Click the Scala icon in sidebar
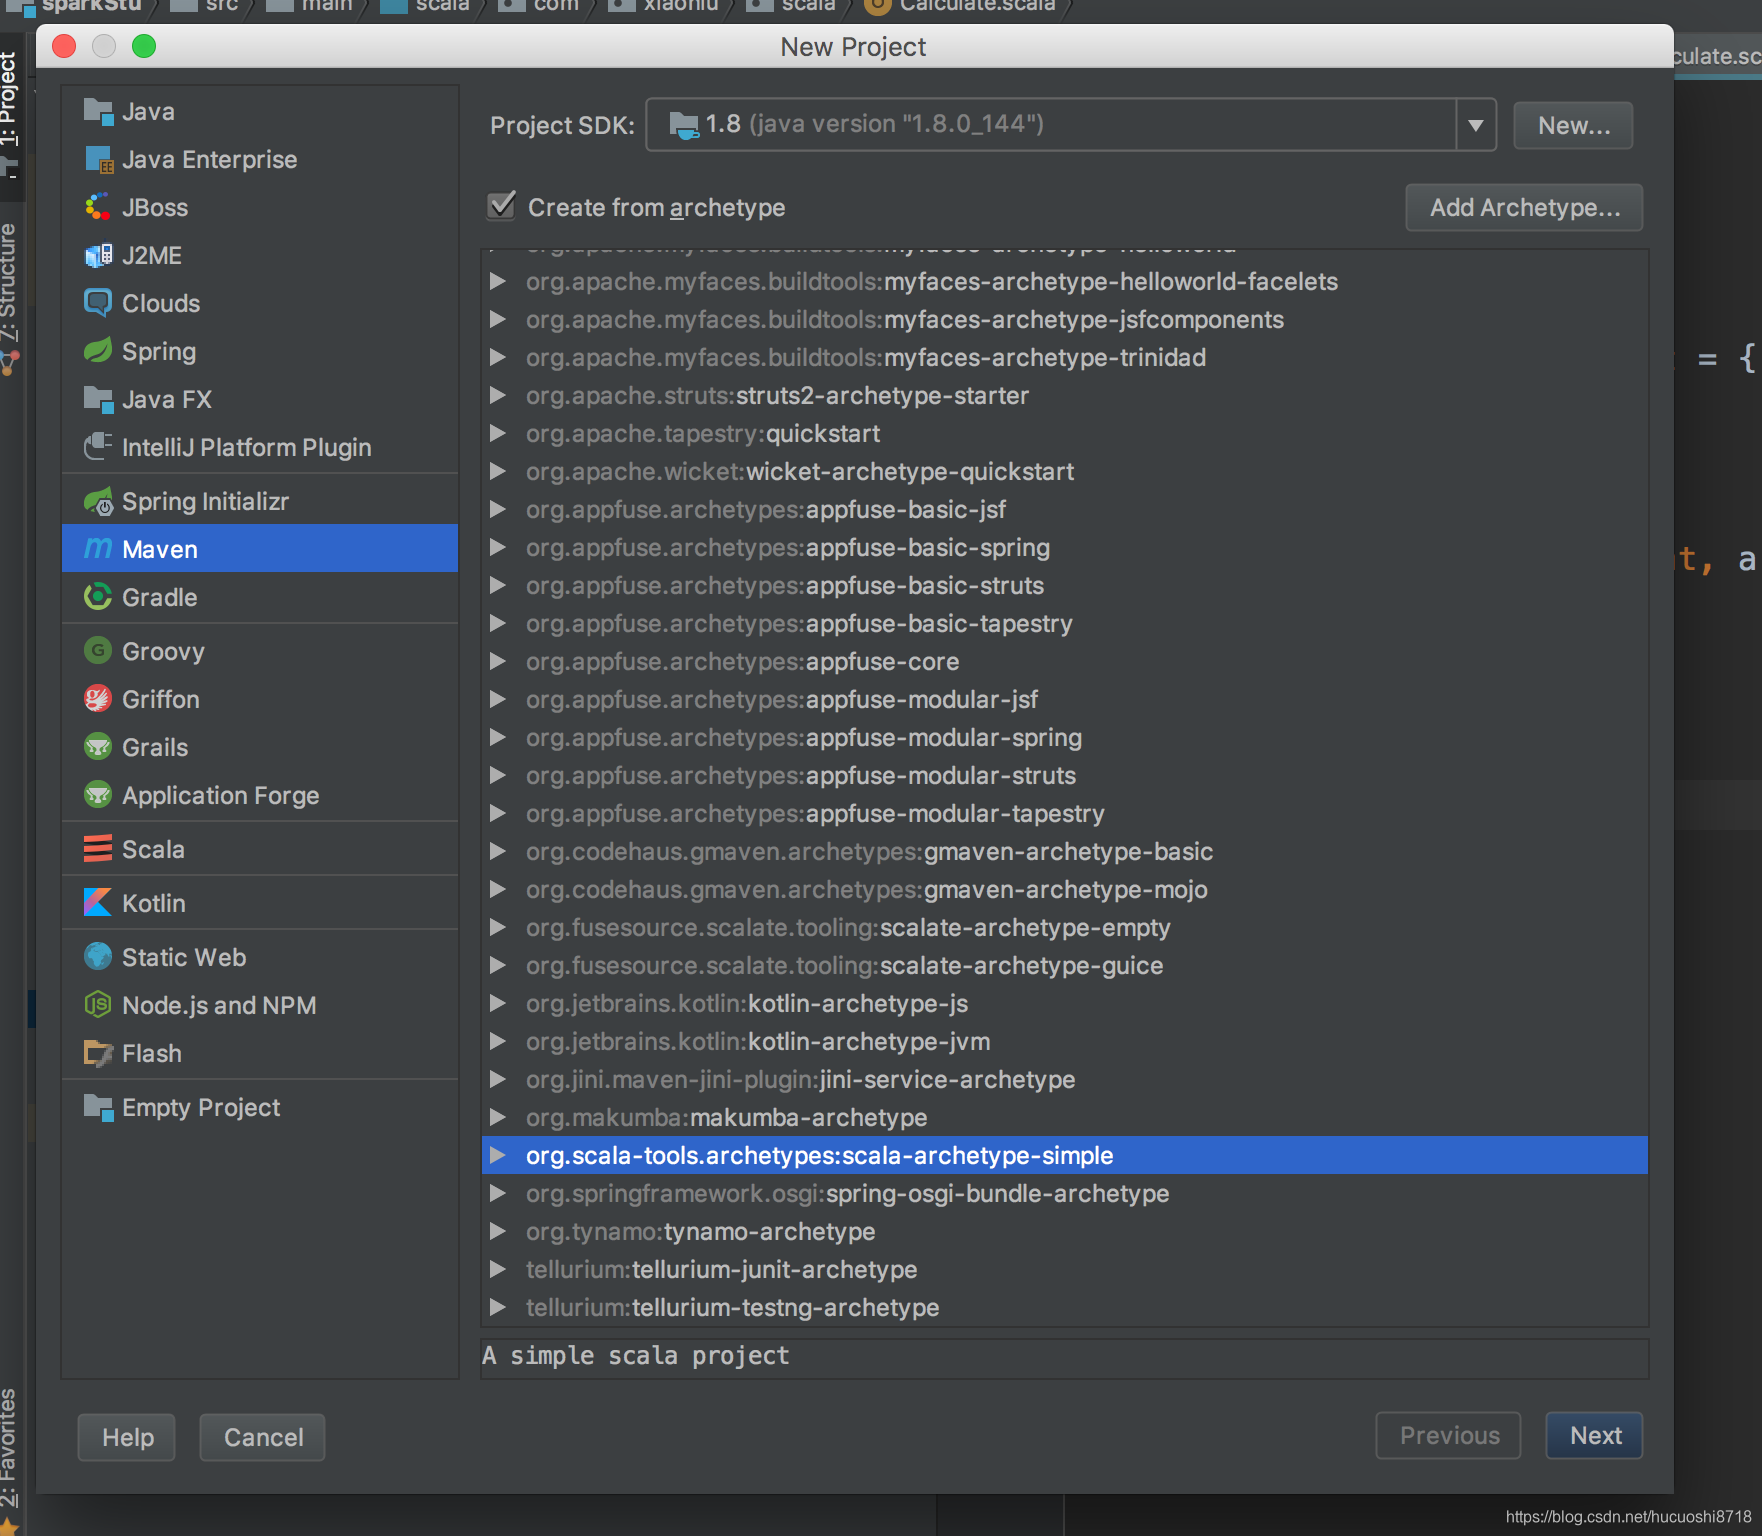Viewport: 1762px width, 1536px height. coord(98,850)
